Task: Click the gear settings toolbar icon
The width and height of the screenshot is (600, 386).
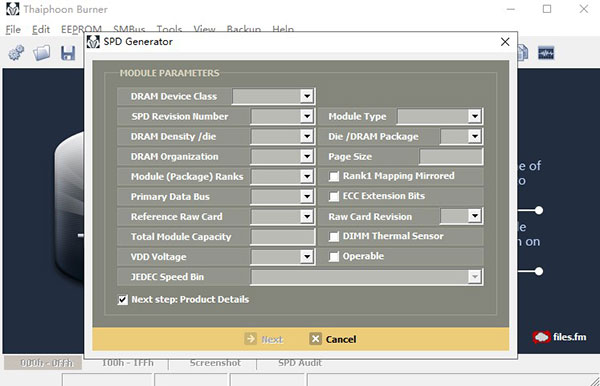Action: pos(16,53)
